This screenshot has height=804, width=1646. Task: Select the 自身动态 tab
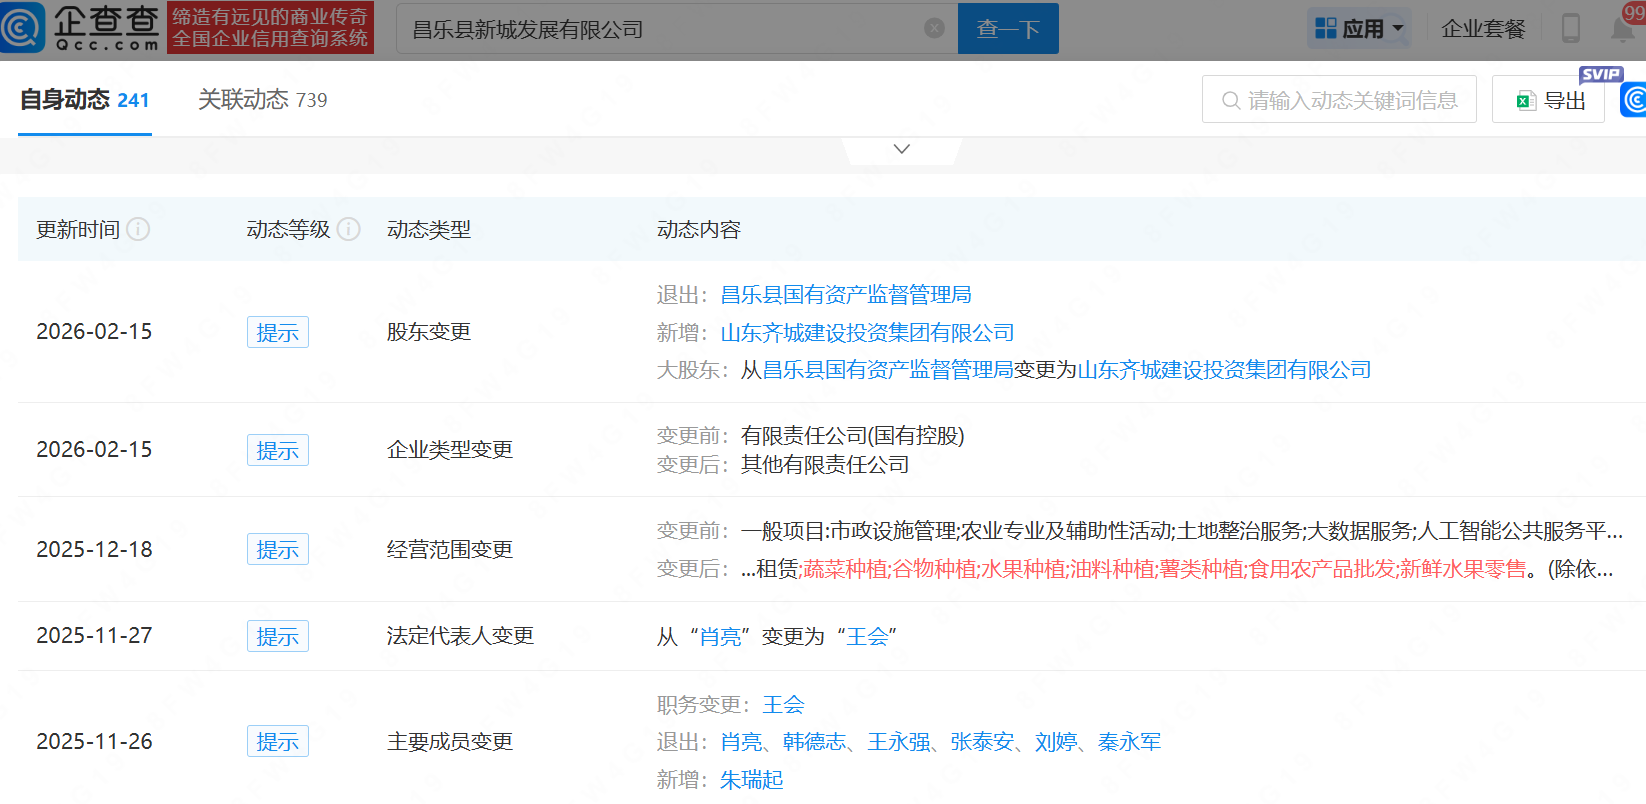(85, 100)
